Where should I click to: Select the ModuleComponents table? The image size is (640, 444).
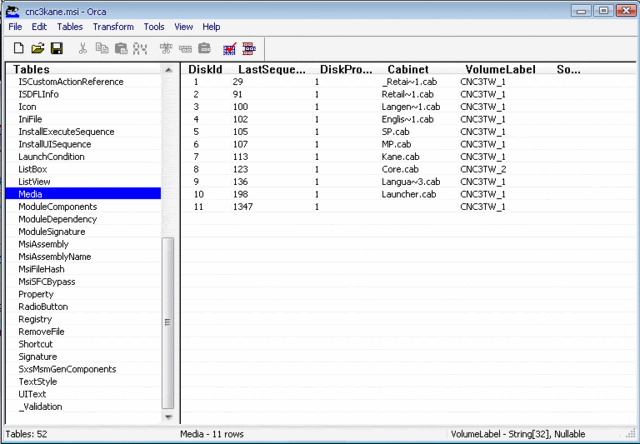58,207
